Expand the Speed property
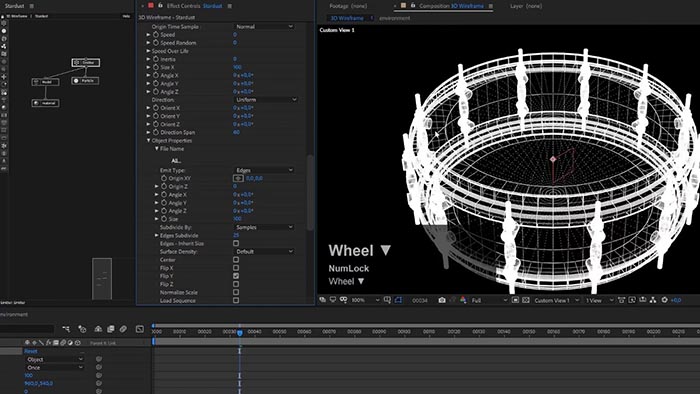Viewport: 700px width, 394px height. [149, 34]
